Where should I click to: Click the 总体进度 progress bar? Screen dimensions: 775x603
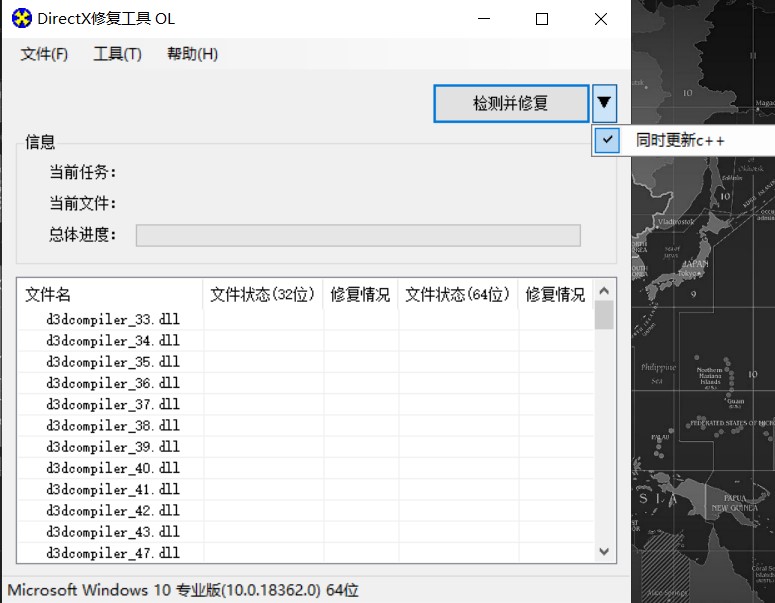[x=358, y=235]
